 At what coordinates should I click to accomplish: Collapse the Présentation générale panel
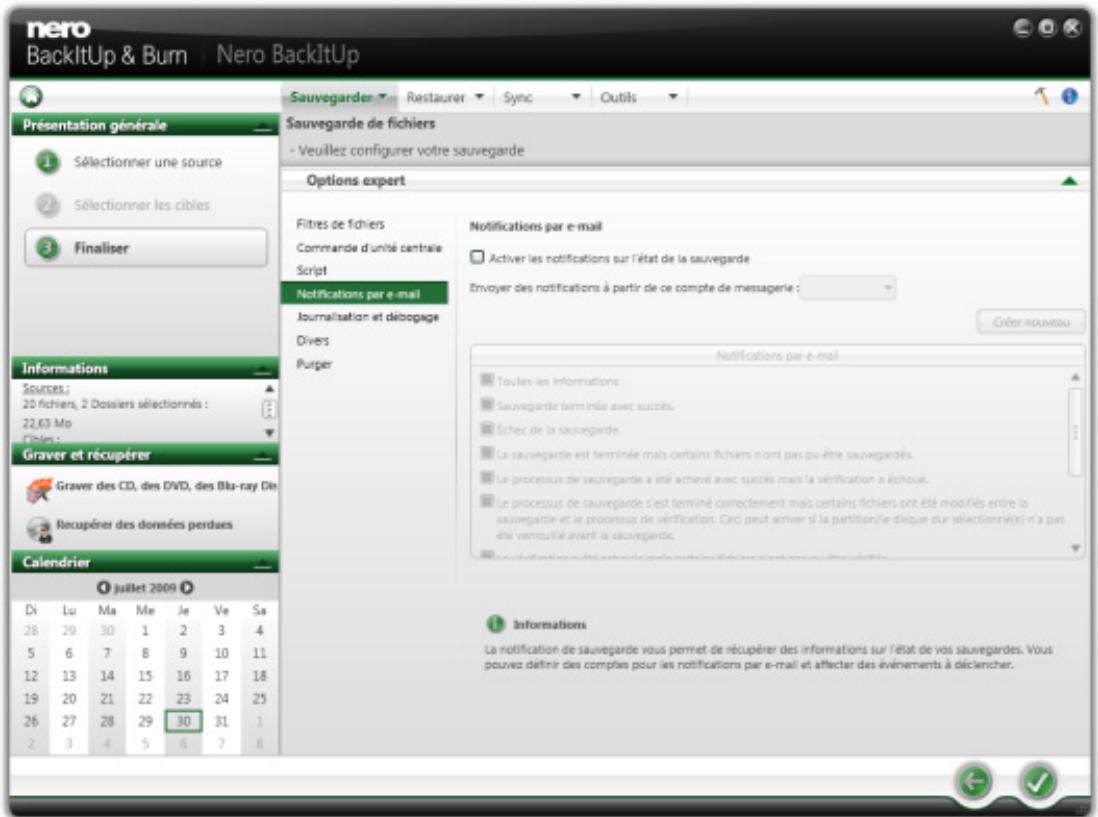tap(263, 127)
